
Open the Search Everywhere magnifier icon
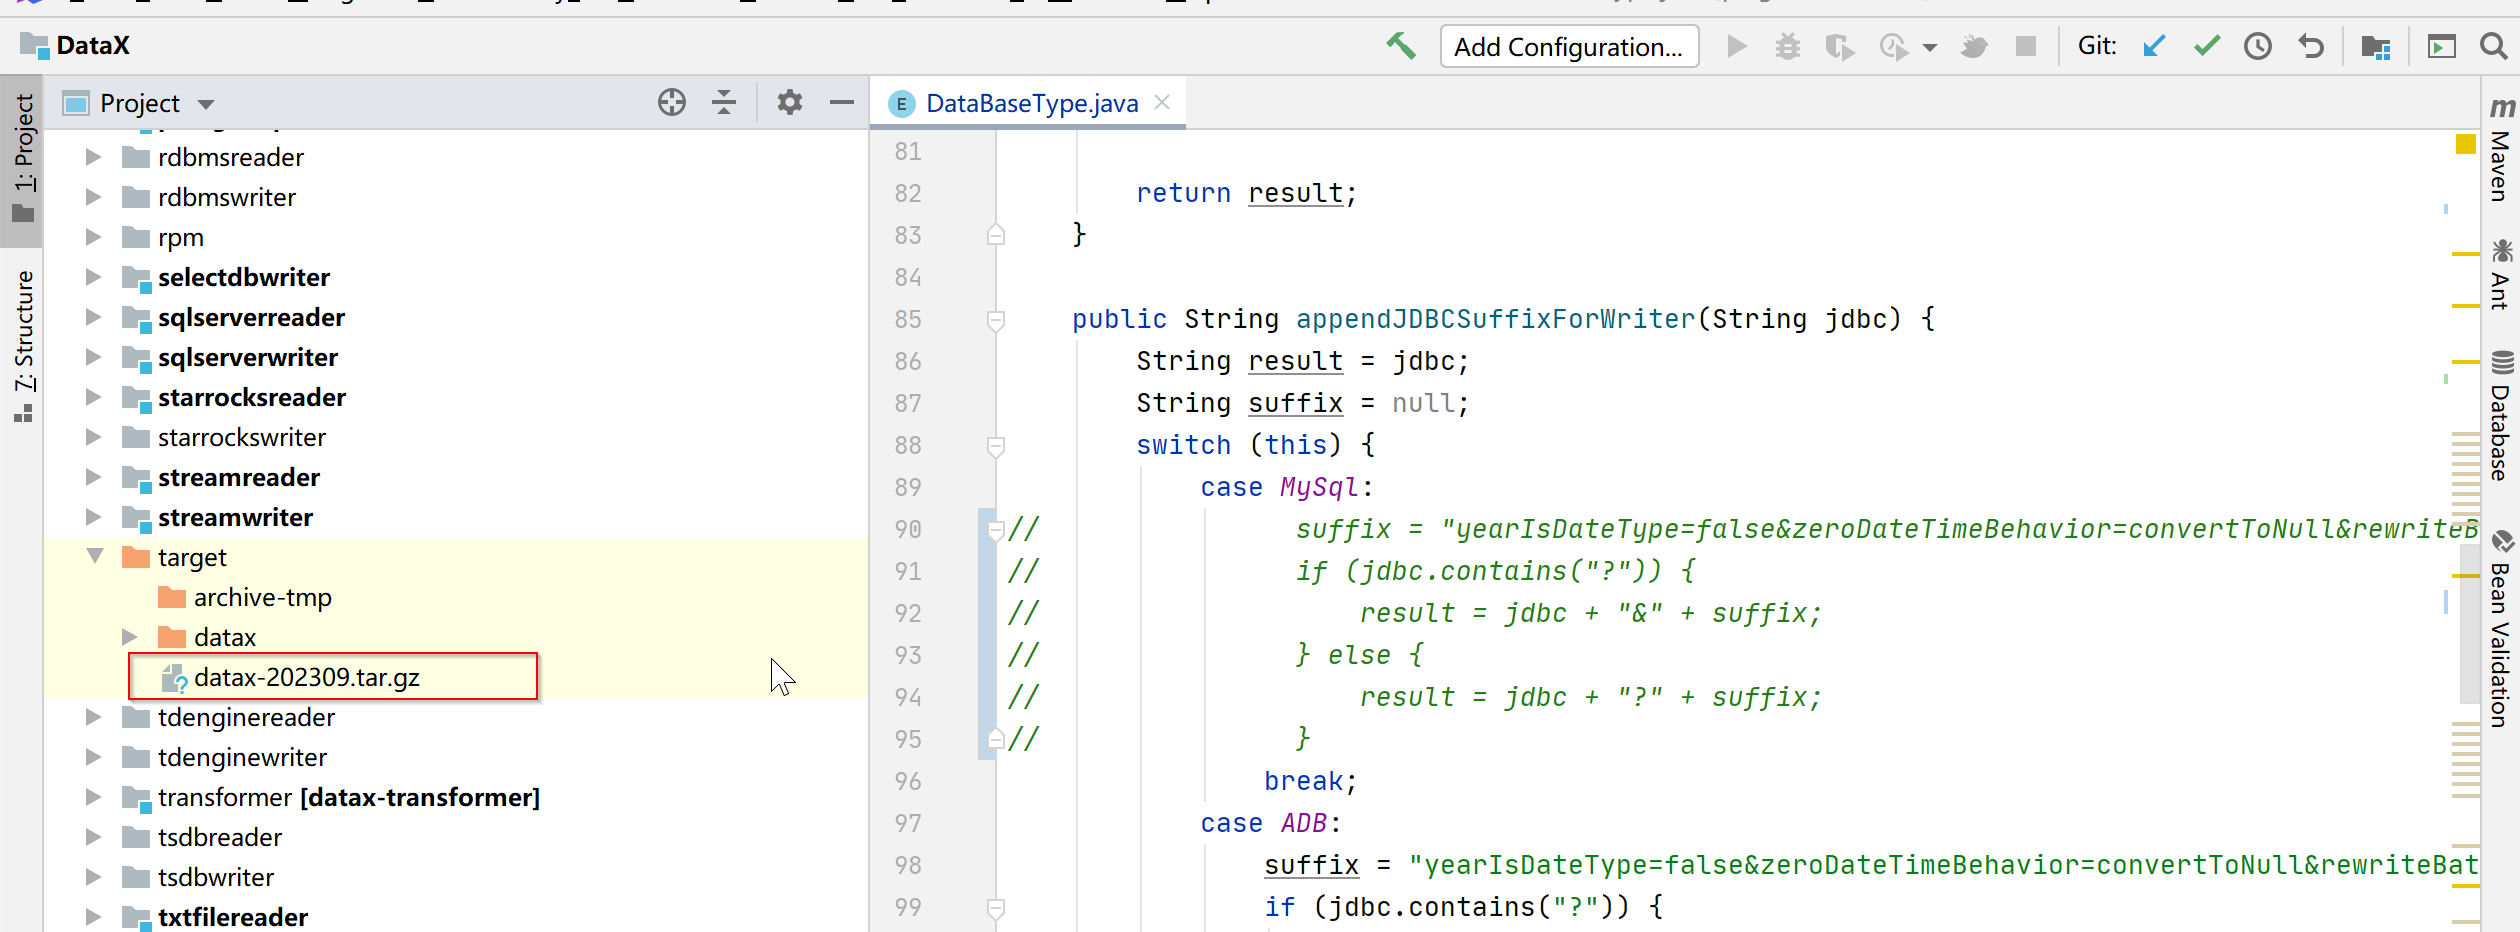click(x=2493, y=46)
